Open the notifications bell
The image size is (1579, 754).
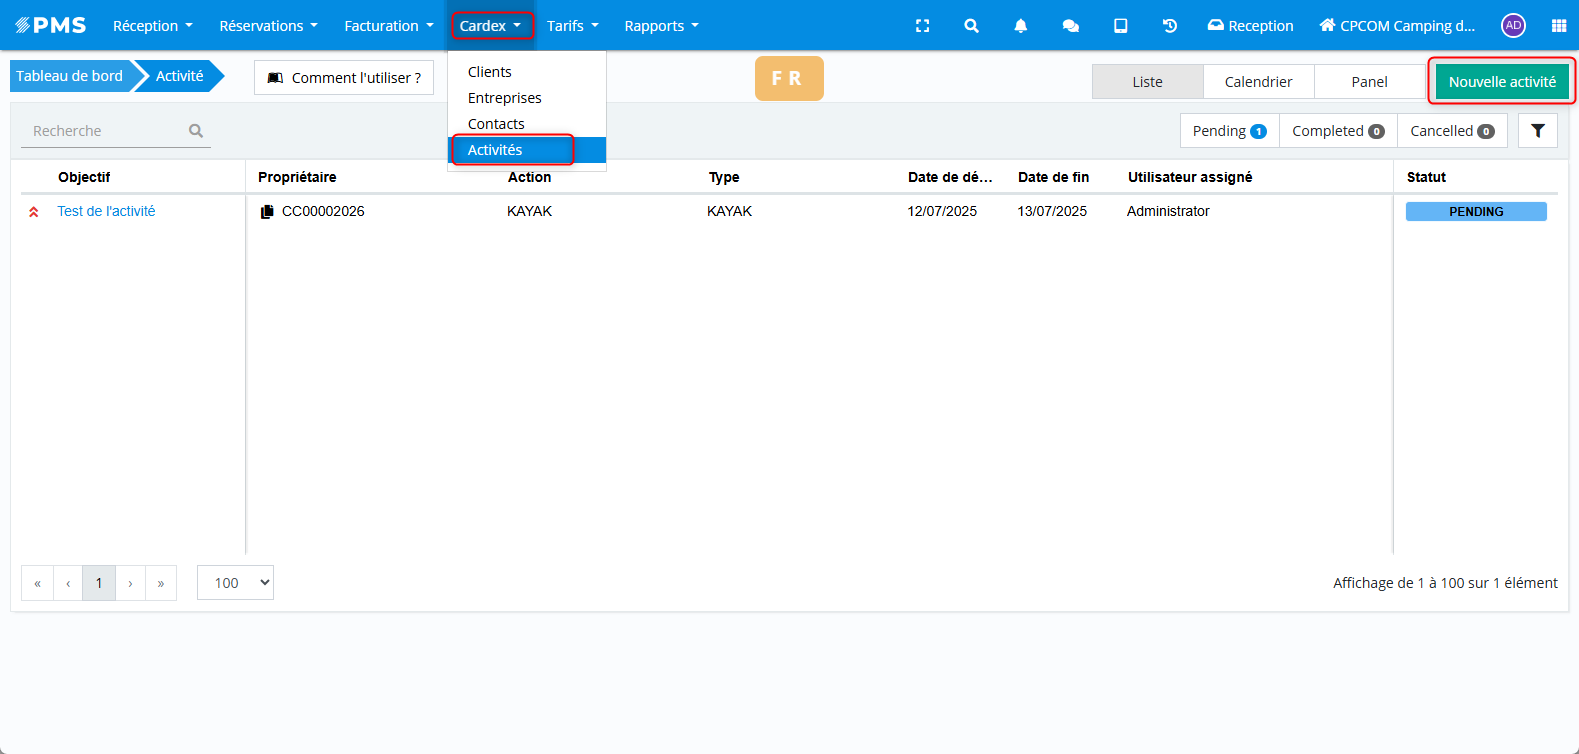[x=1020, y=26]
